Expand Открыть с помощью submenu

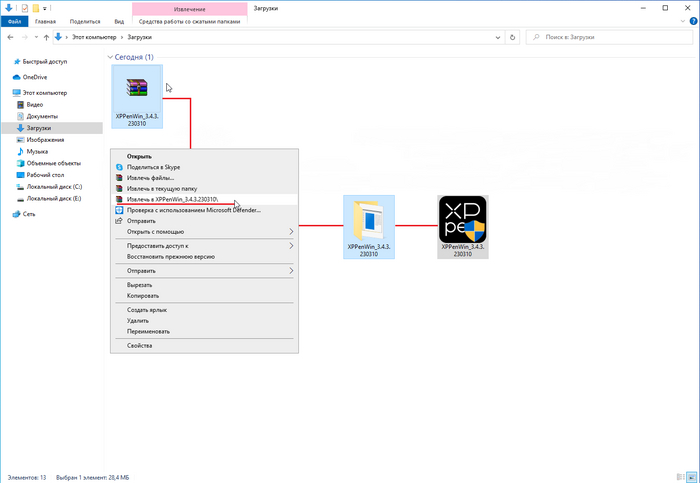[x=204, y=232]
